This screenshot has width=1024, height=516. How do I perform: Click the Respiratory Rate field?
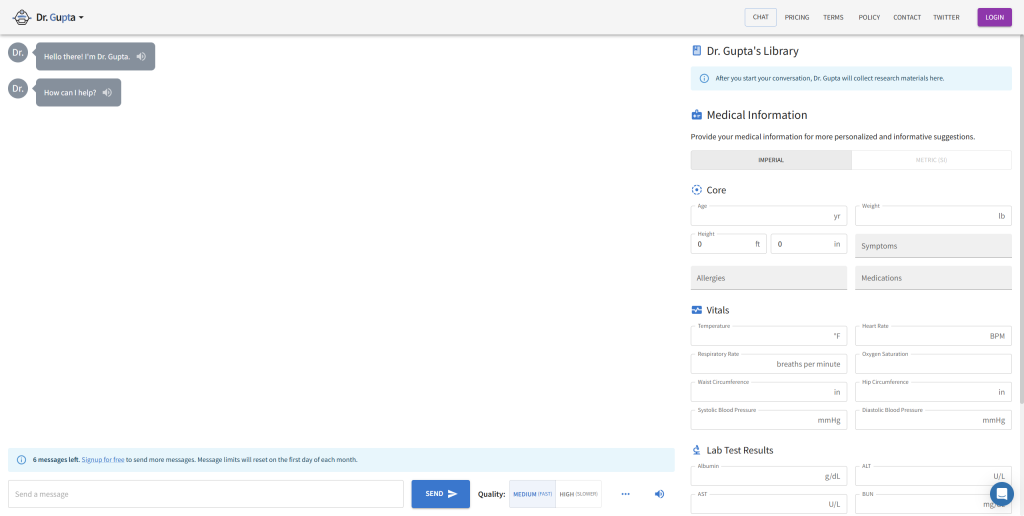pyautogui.click(x=769, y=364)
